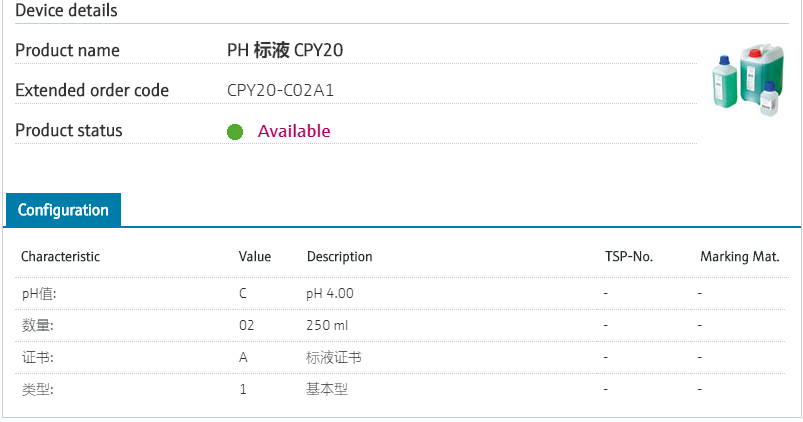This screenshot has width=803, height=422.
Task: Click the 基本型 description cell
Action: coord(327,389)
